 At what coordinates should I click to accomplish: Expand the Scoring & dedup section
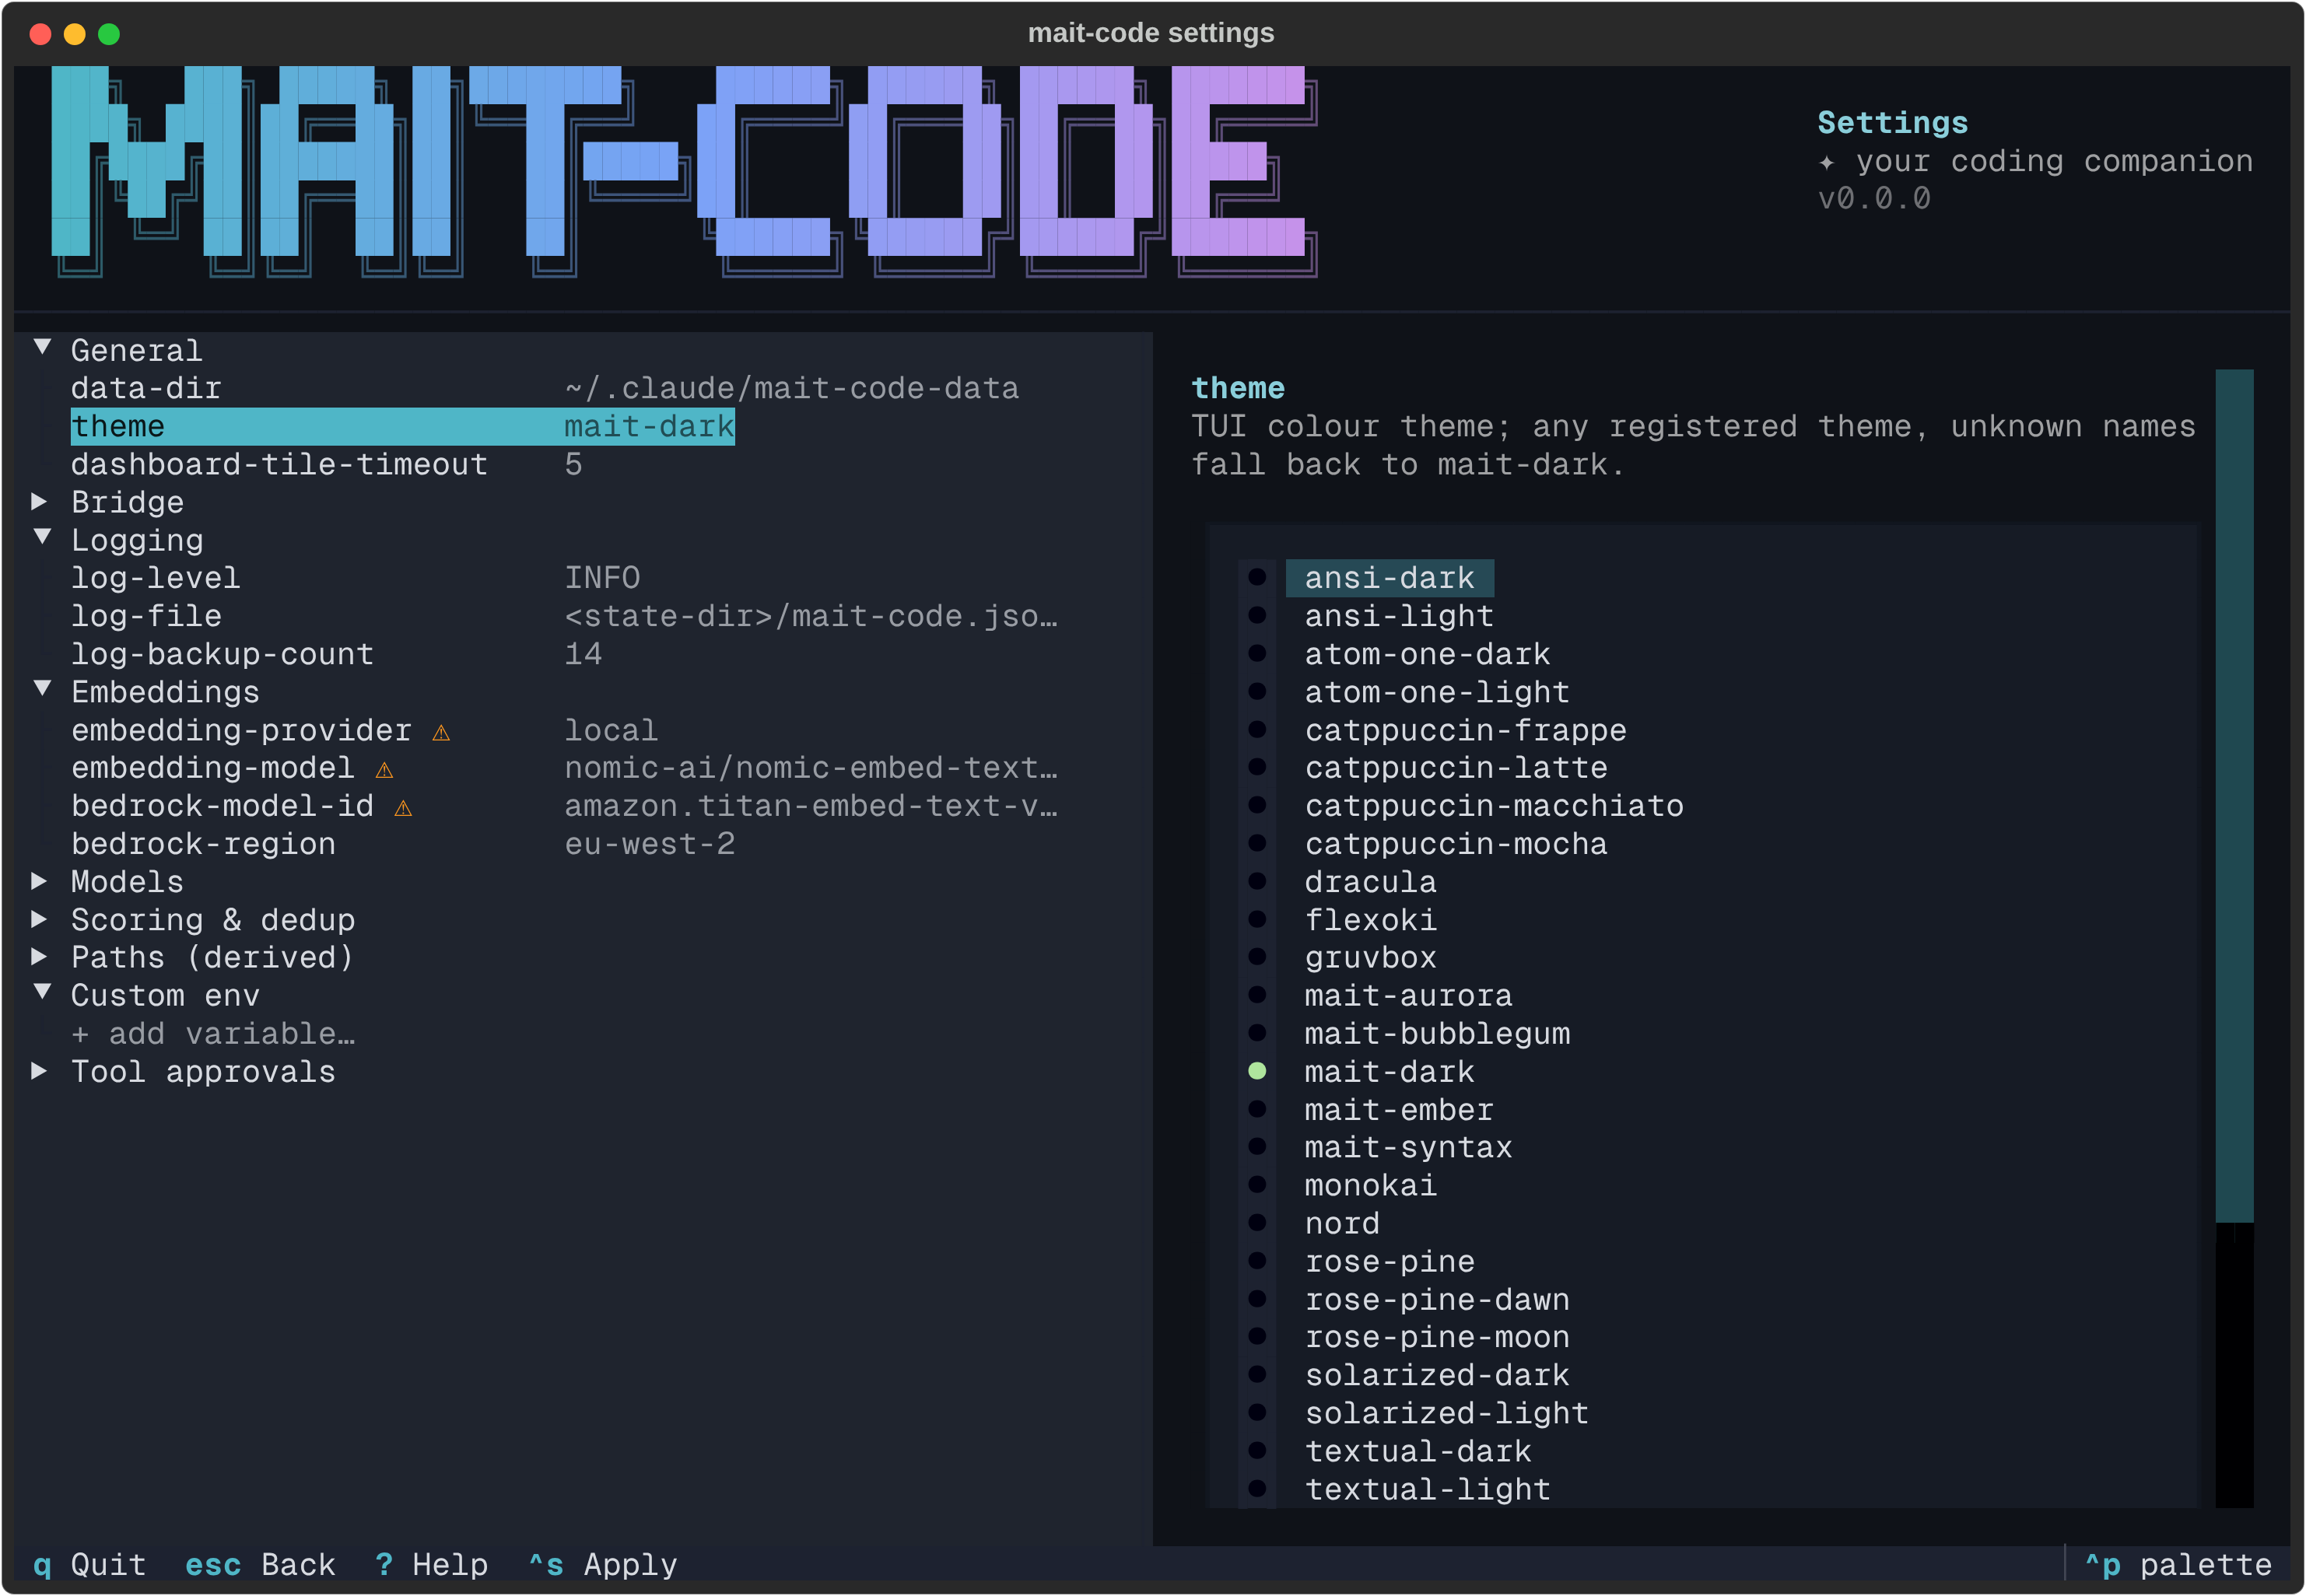click(40, 919)
